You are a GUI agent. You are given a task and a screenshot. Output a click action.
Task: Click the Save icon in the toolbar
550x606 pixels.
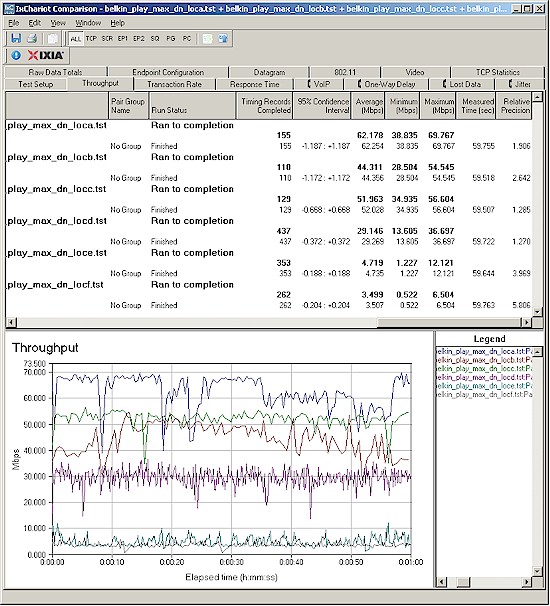point(16,38)
